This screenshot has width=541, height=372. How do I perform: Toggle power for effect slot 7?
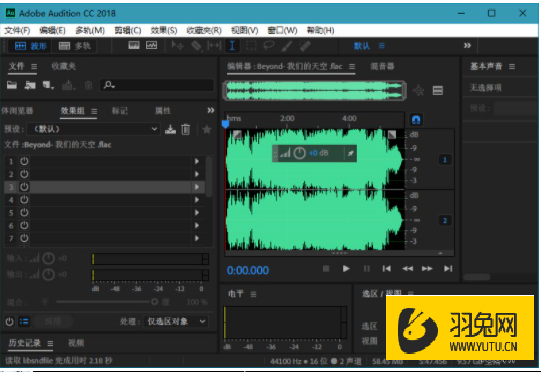[24, 238]
